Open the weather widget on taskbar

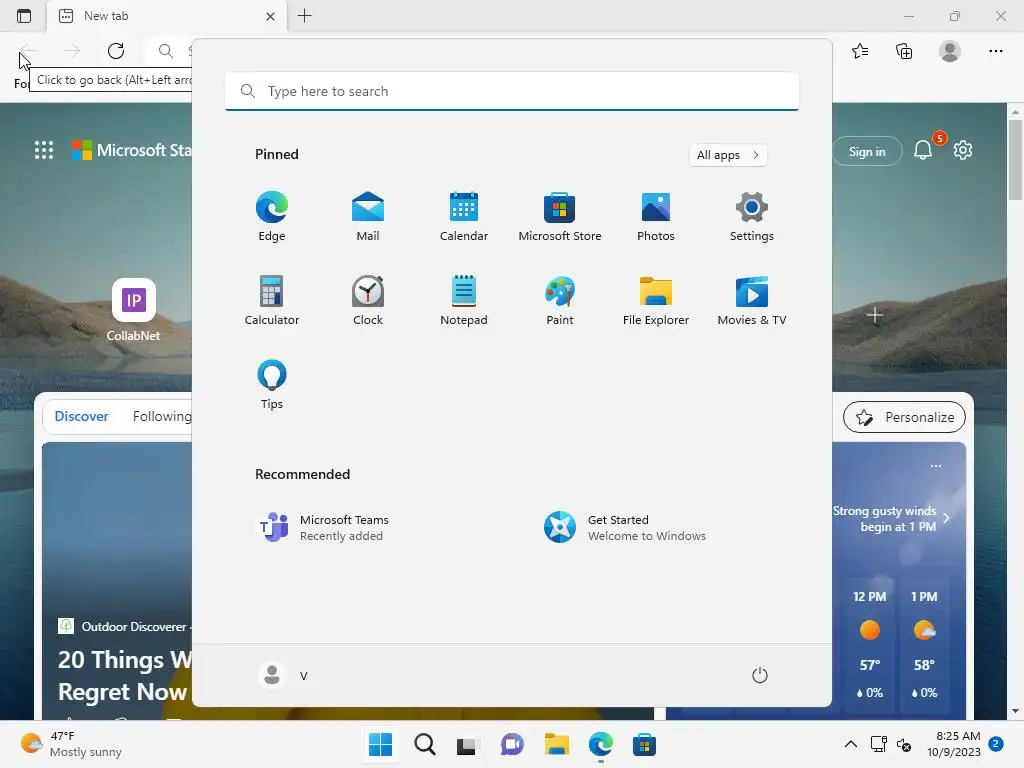click(x=72, y=744)
